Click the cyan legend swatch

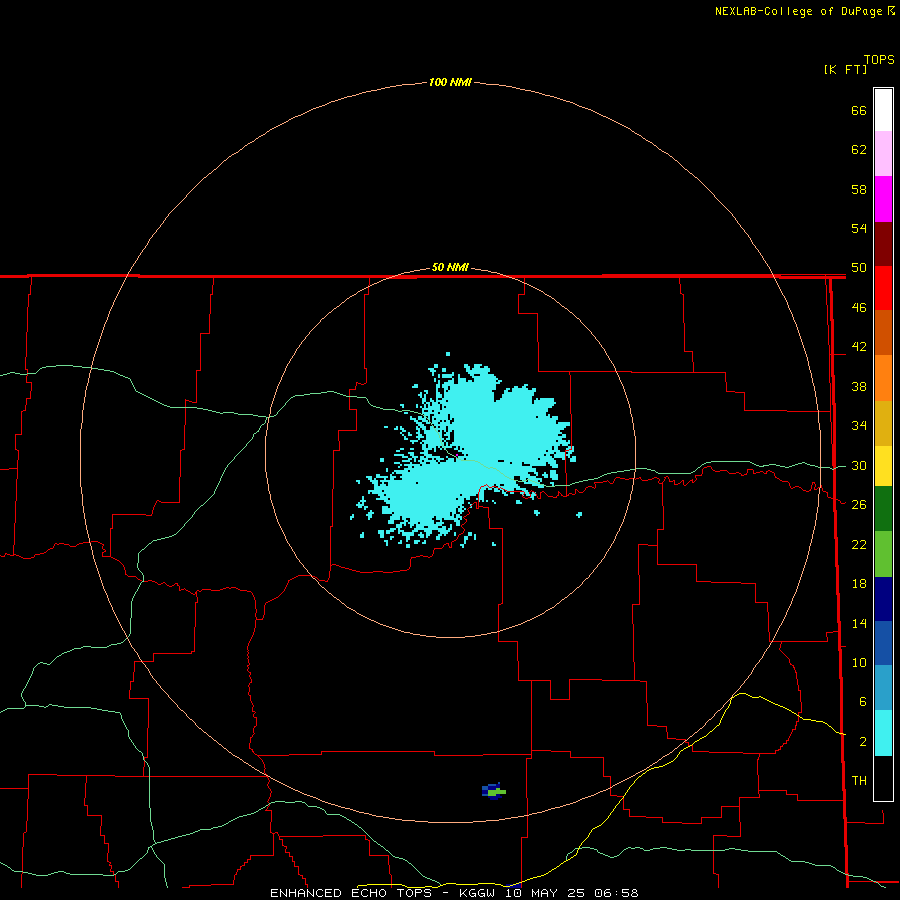pyautogui.click(x=883, y=733)
